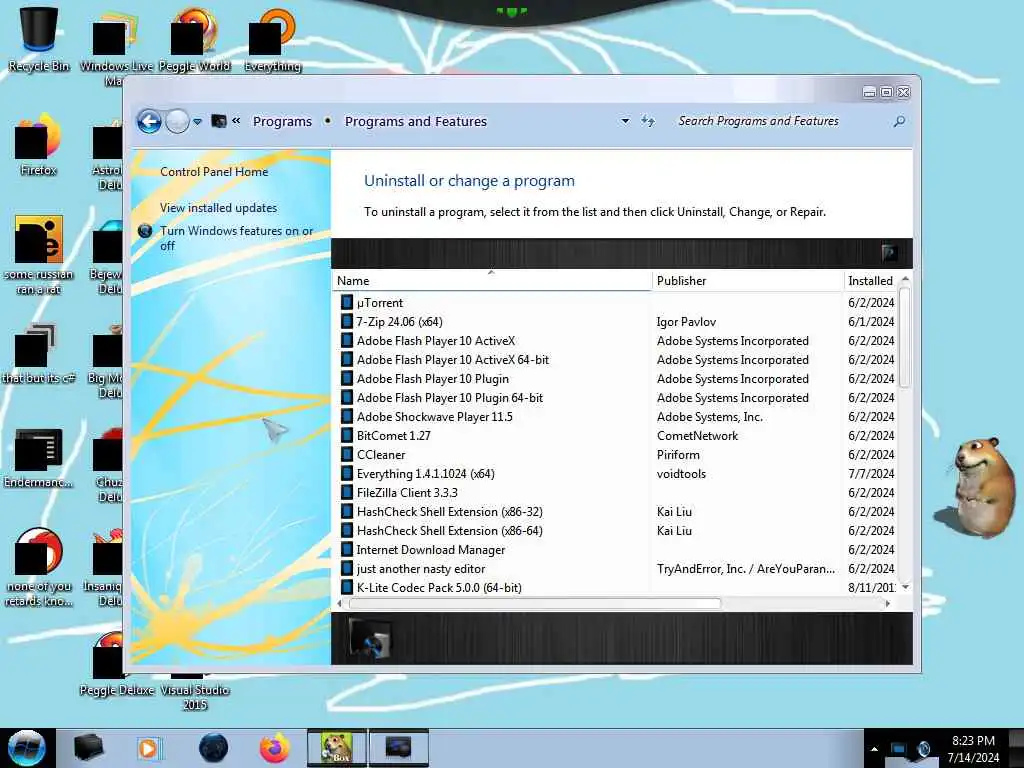Select CCleaner program icon
The image size is (1024, 768).
coord(347,455)
